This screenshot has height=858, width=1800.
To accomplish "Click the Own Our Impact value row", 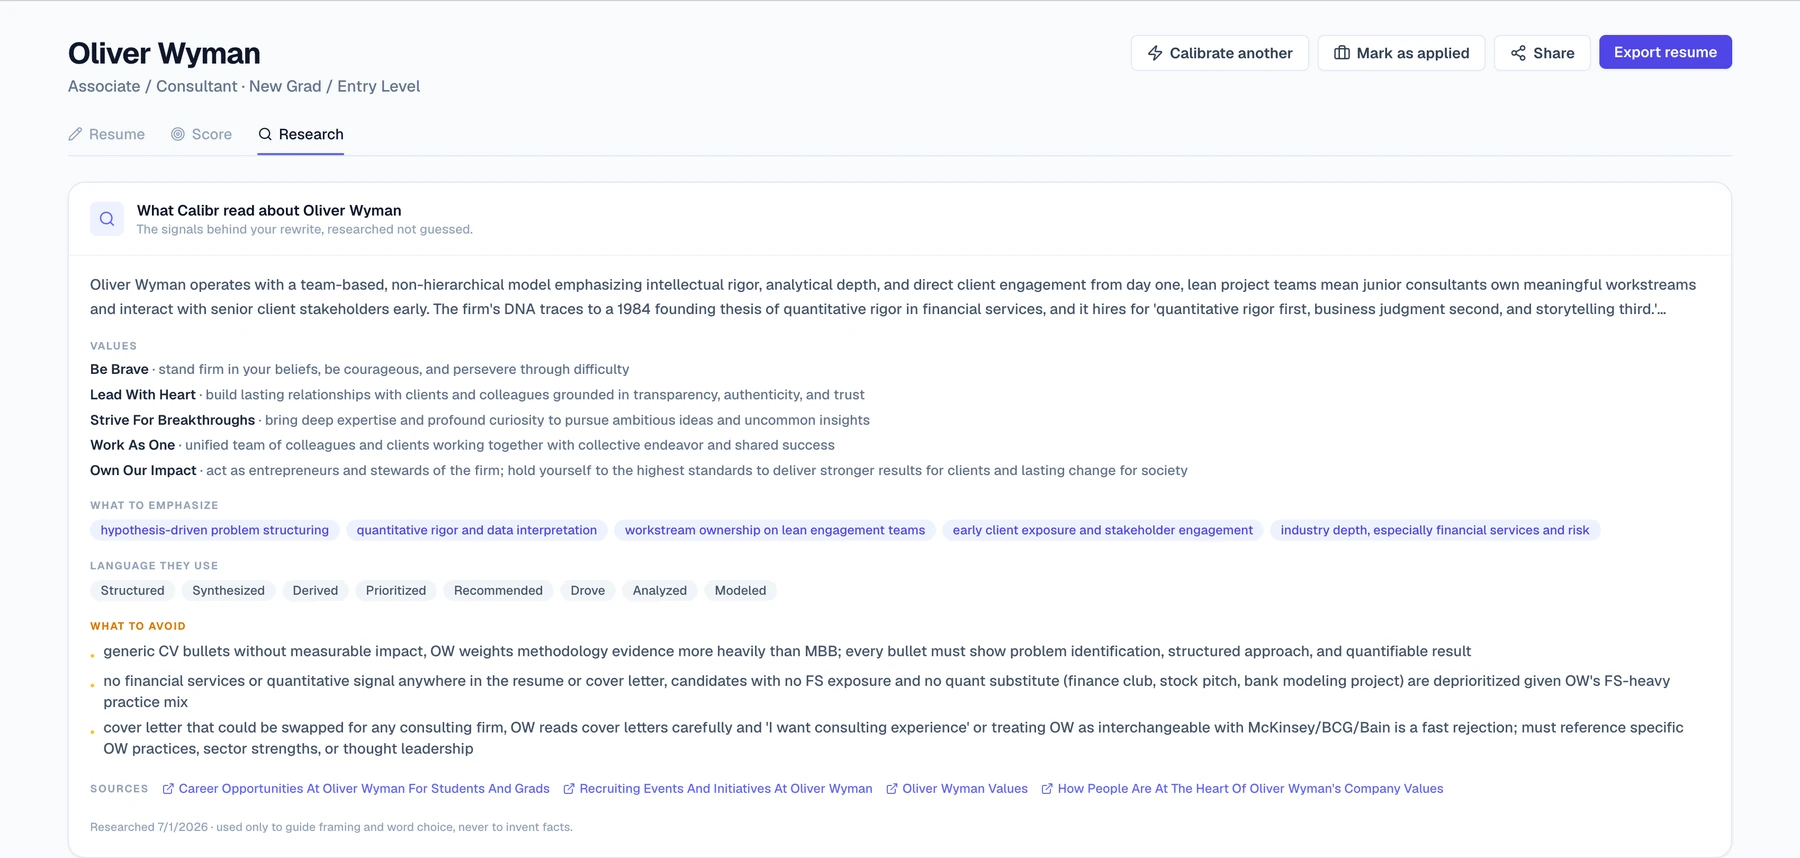I will tap(639, 470).
